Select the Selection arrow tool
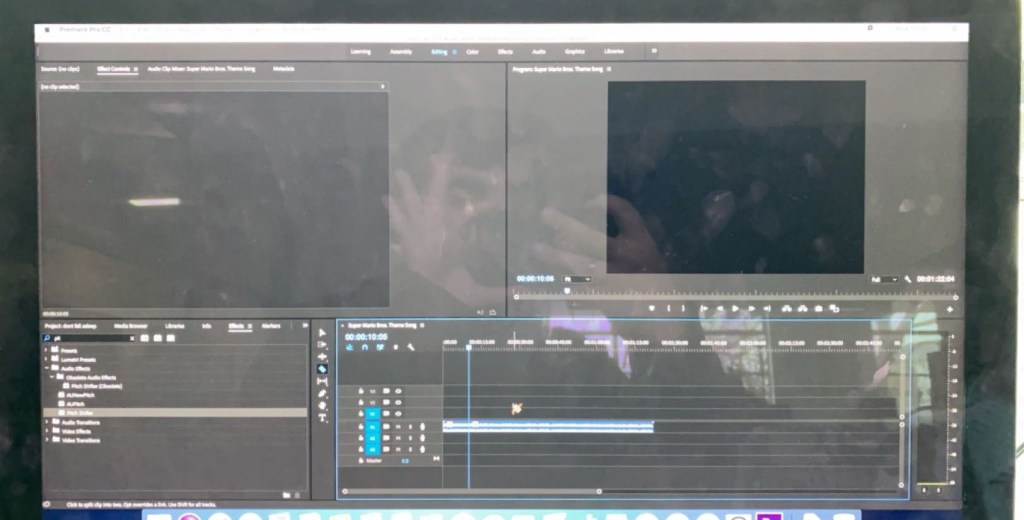The height and width of the screenshot is (520, 1024). click(322, 333)
